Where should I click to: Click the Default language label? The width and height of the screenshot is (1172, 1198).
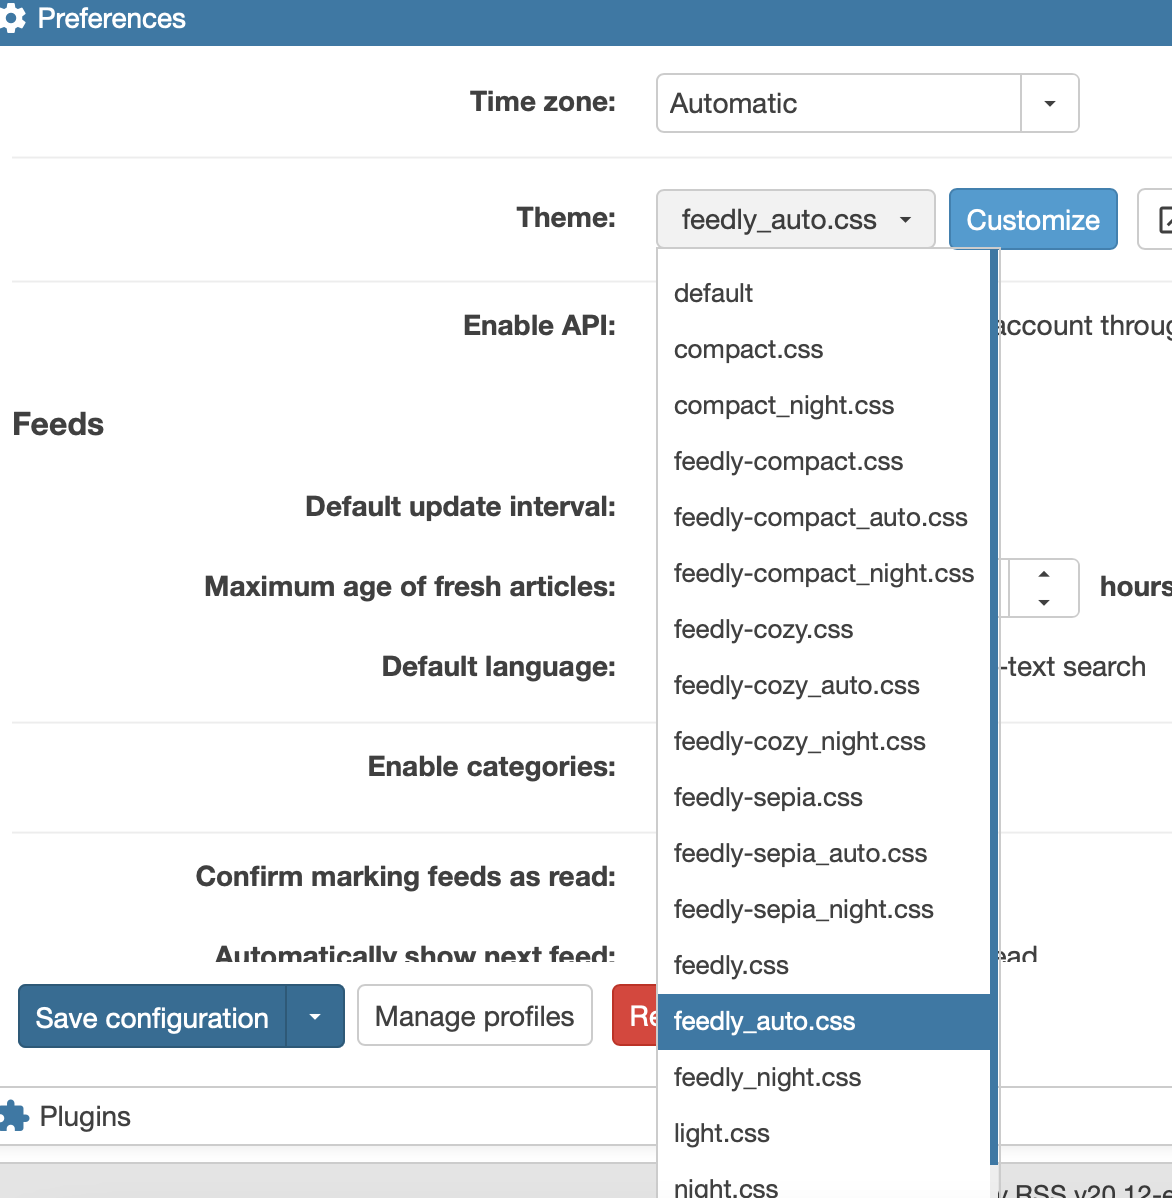pos(499,667)
